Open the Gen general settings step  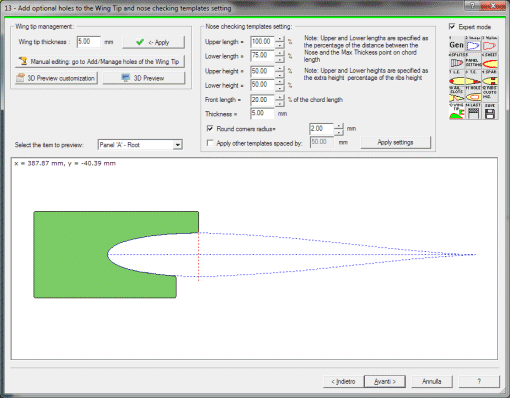click(457, 45)
